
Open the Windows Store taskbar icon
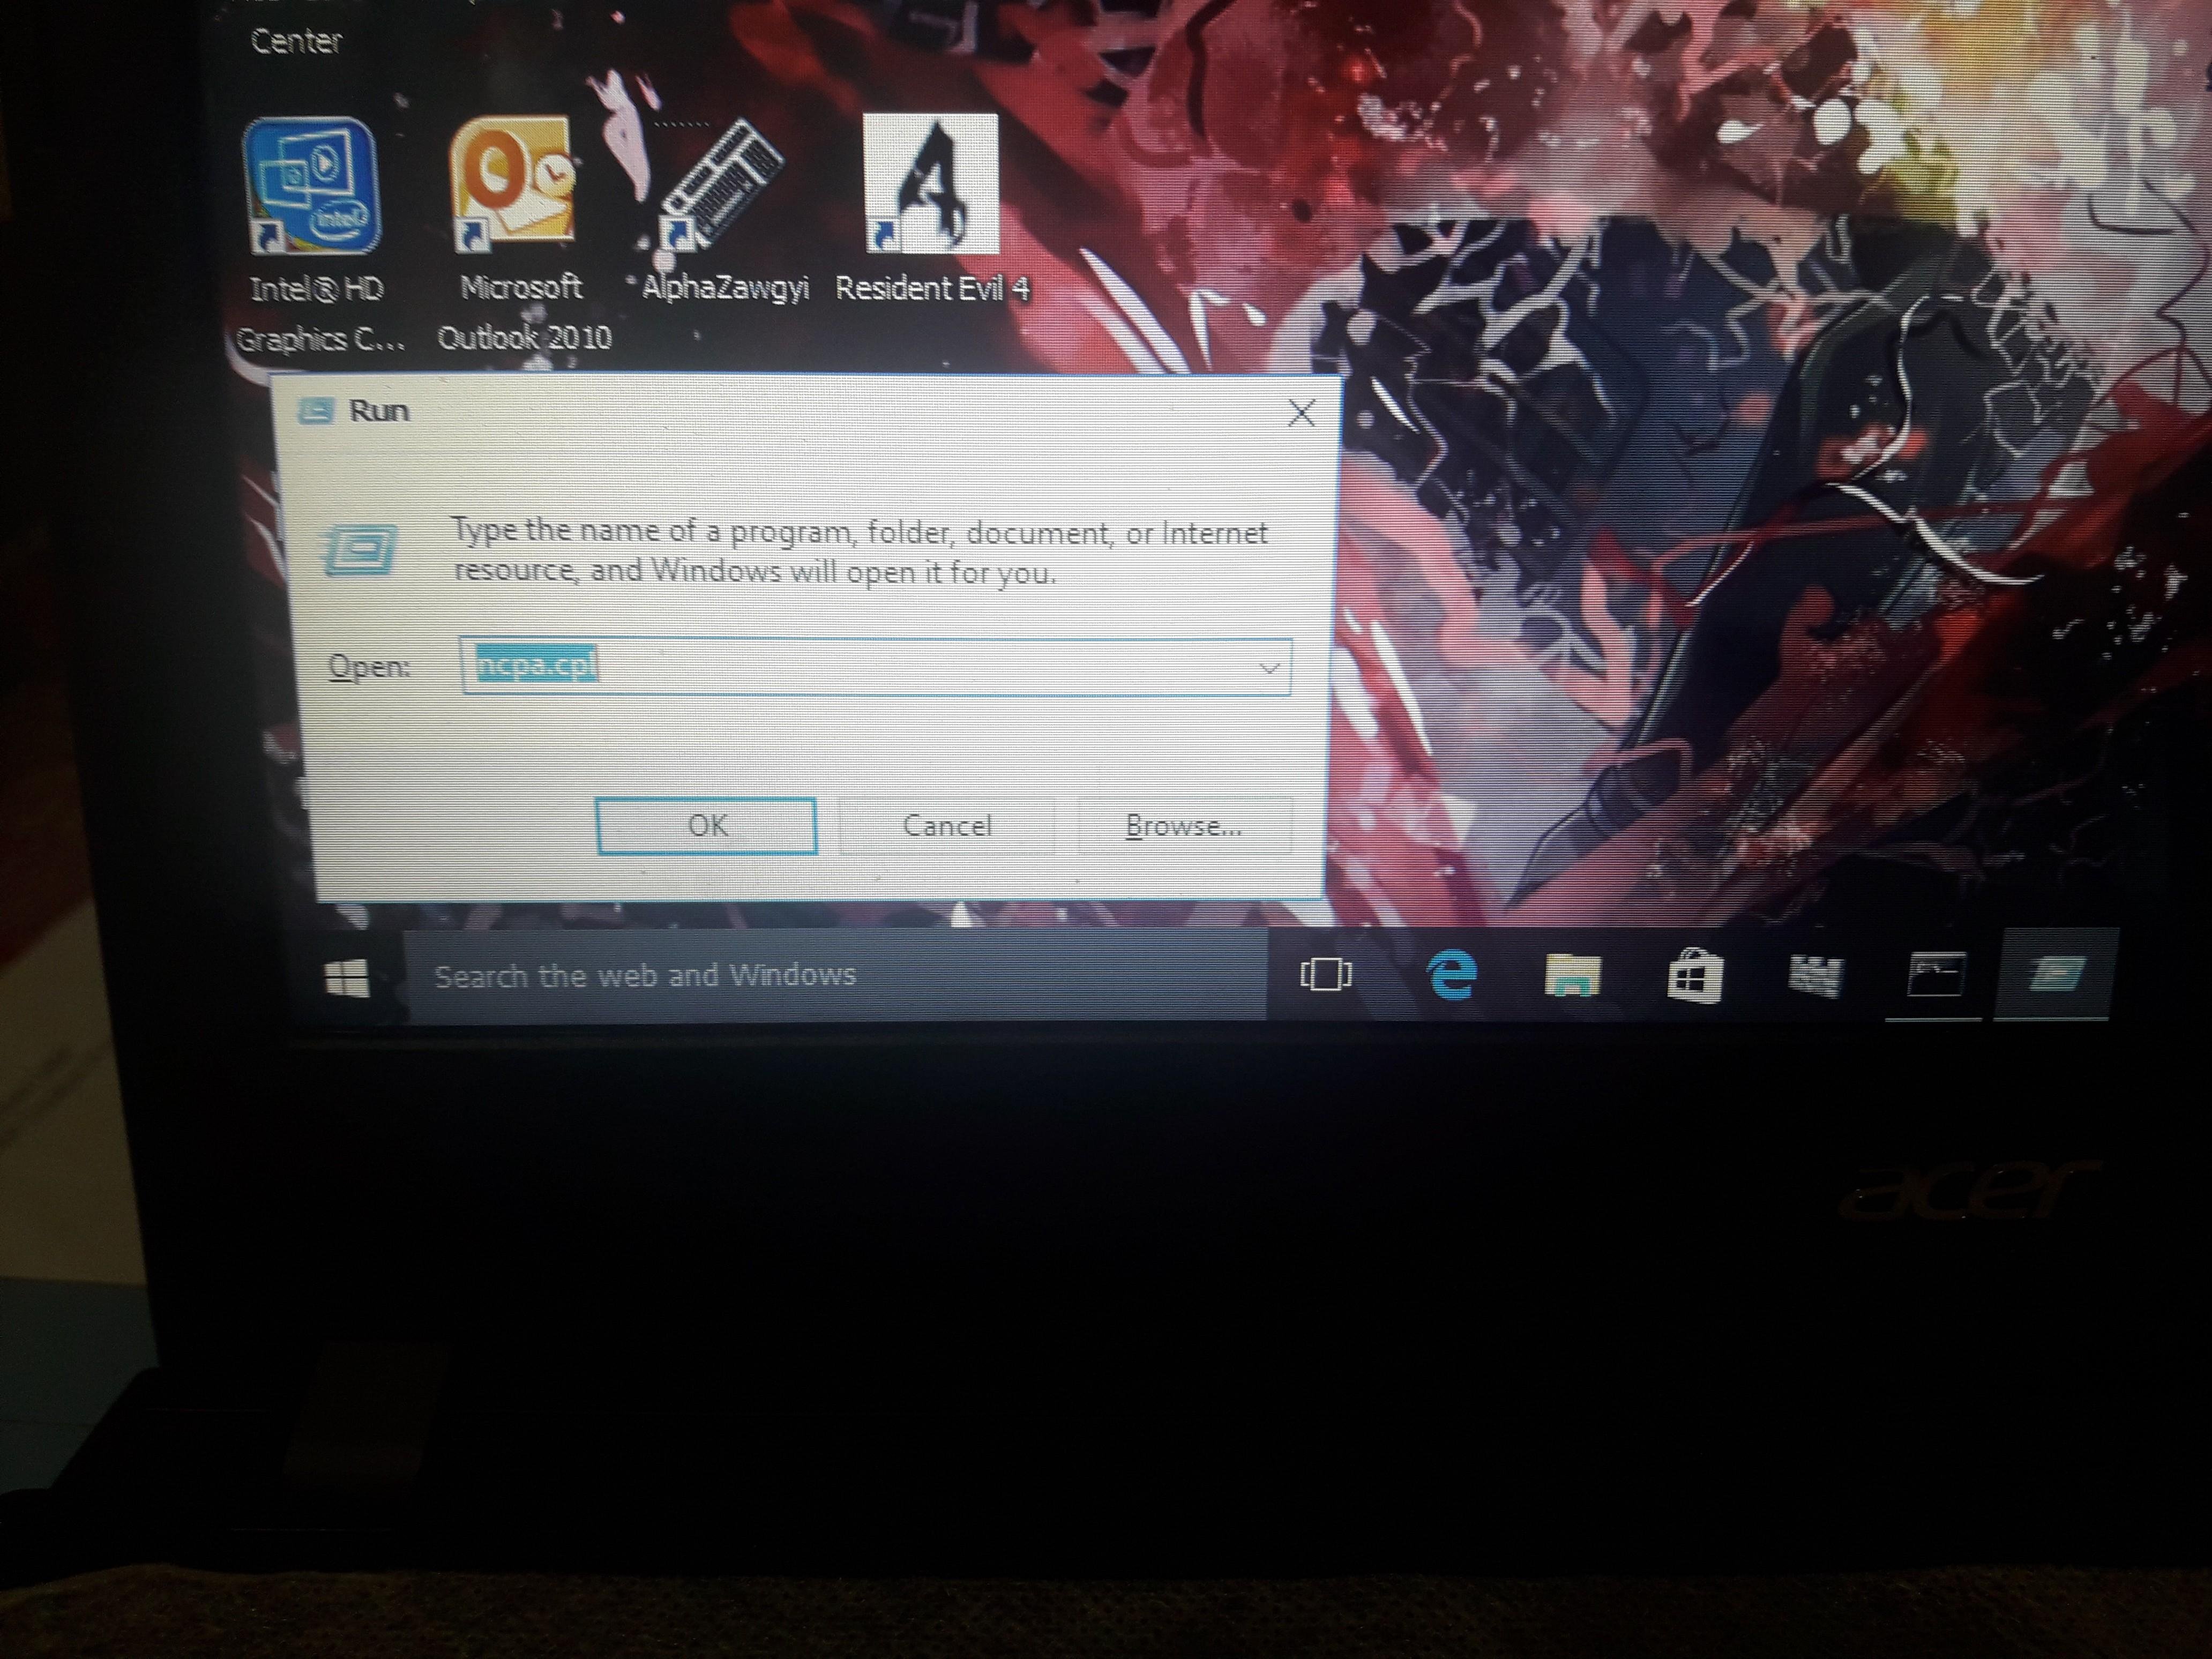point(1694,976)
